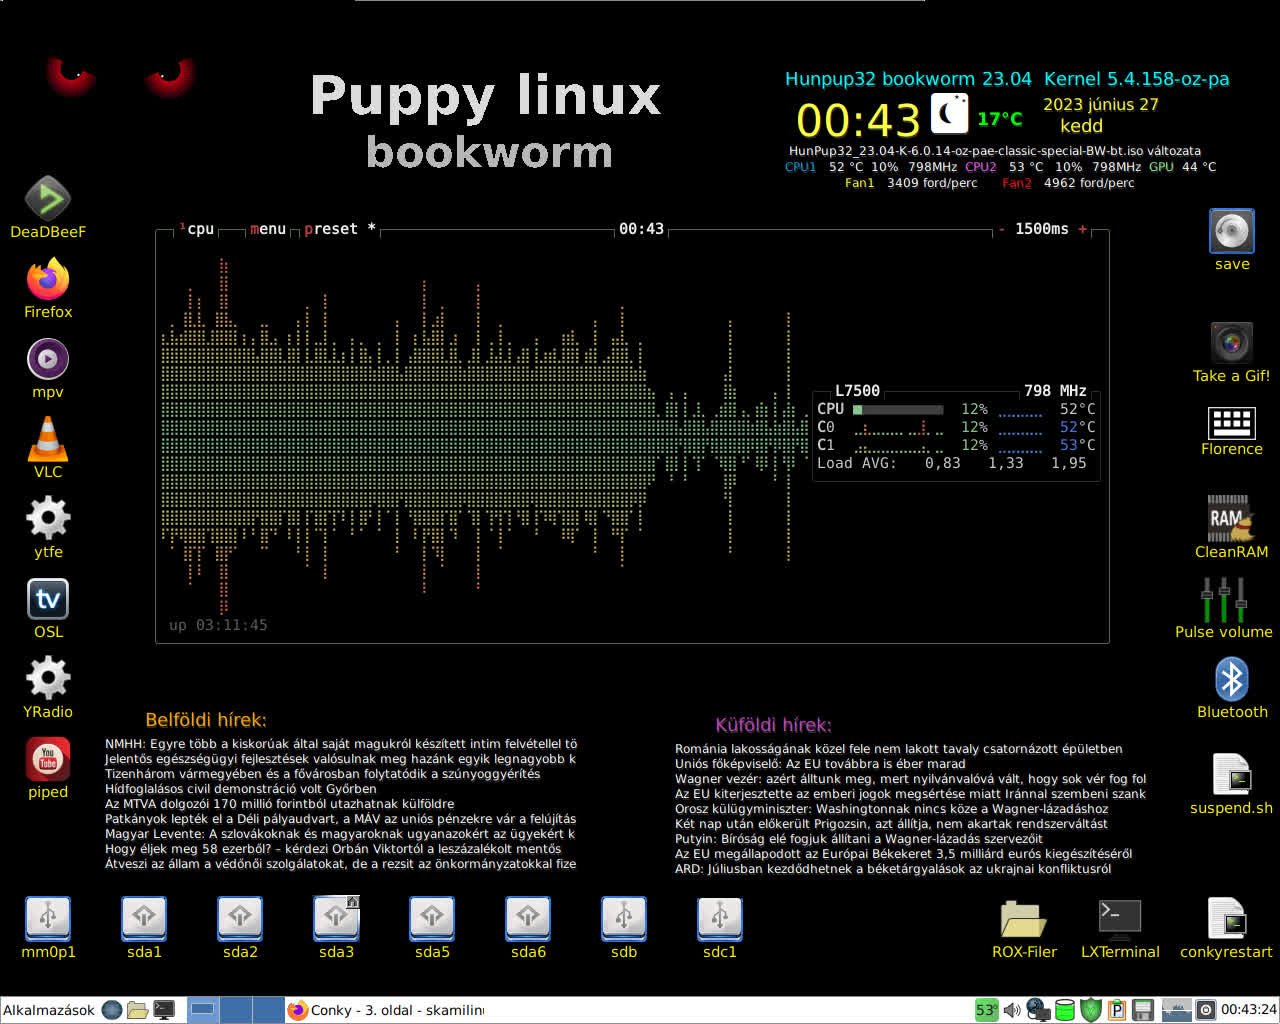Open the mounted sda3 drive icon
The image size is (1280, 1024).
[336, 919]
